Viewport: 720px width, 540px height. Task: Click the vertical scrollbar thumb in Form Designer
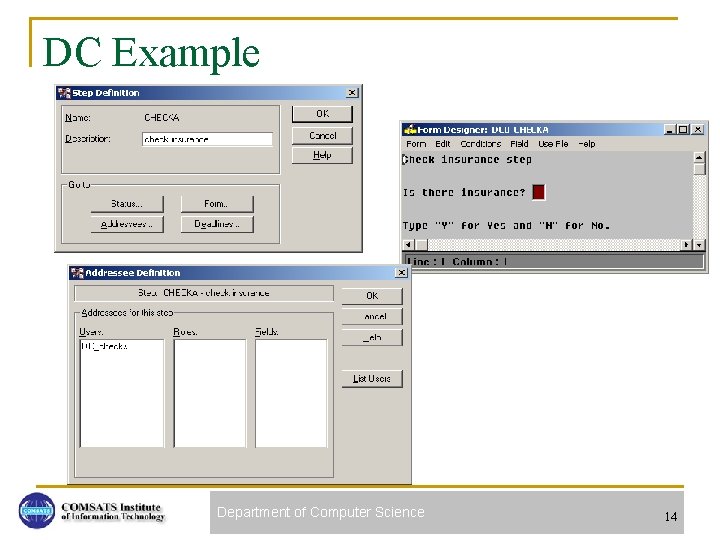click(x=699, y=169)
